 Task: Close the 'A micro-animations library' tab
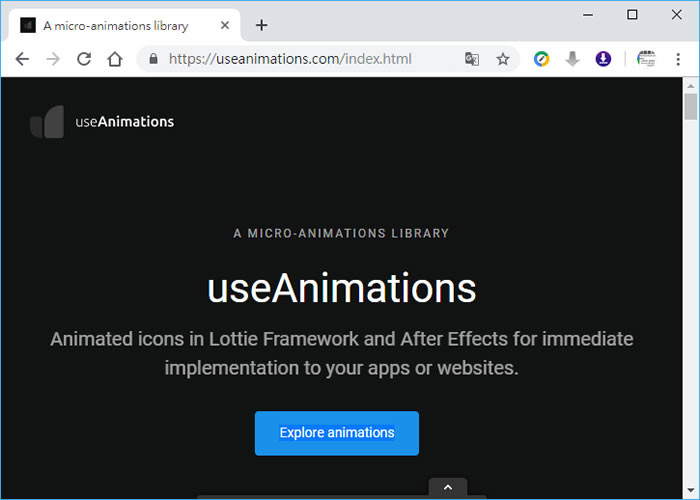click(227, 25)
